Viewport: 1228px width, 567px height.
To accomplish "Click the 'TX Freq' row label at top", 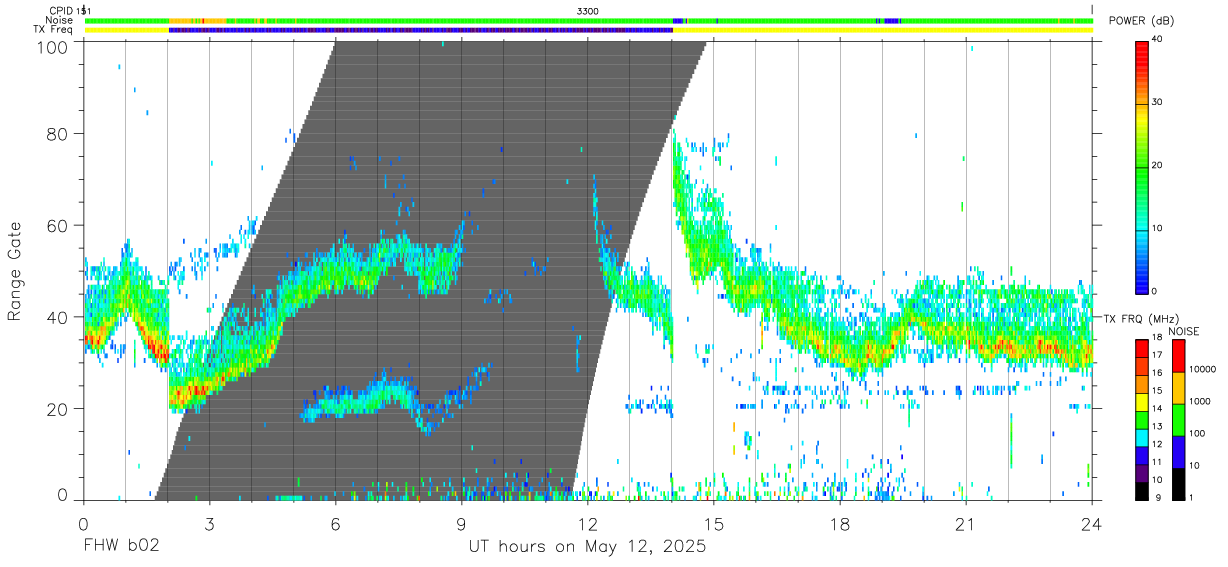I will [53, 30].
